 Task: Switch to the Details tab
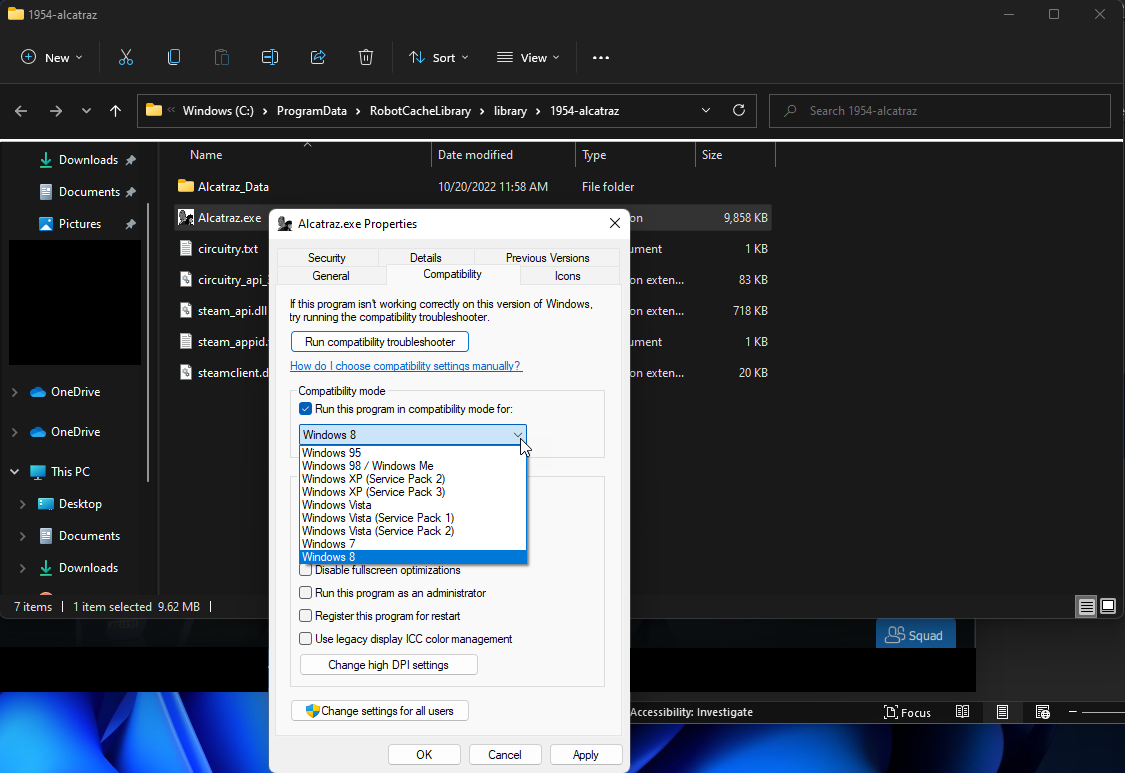(425, 258)
